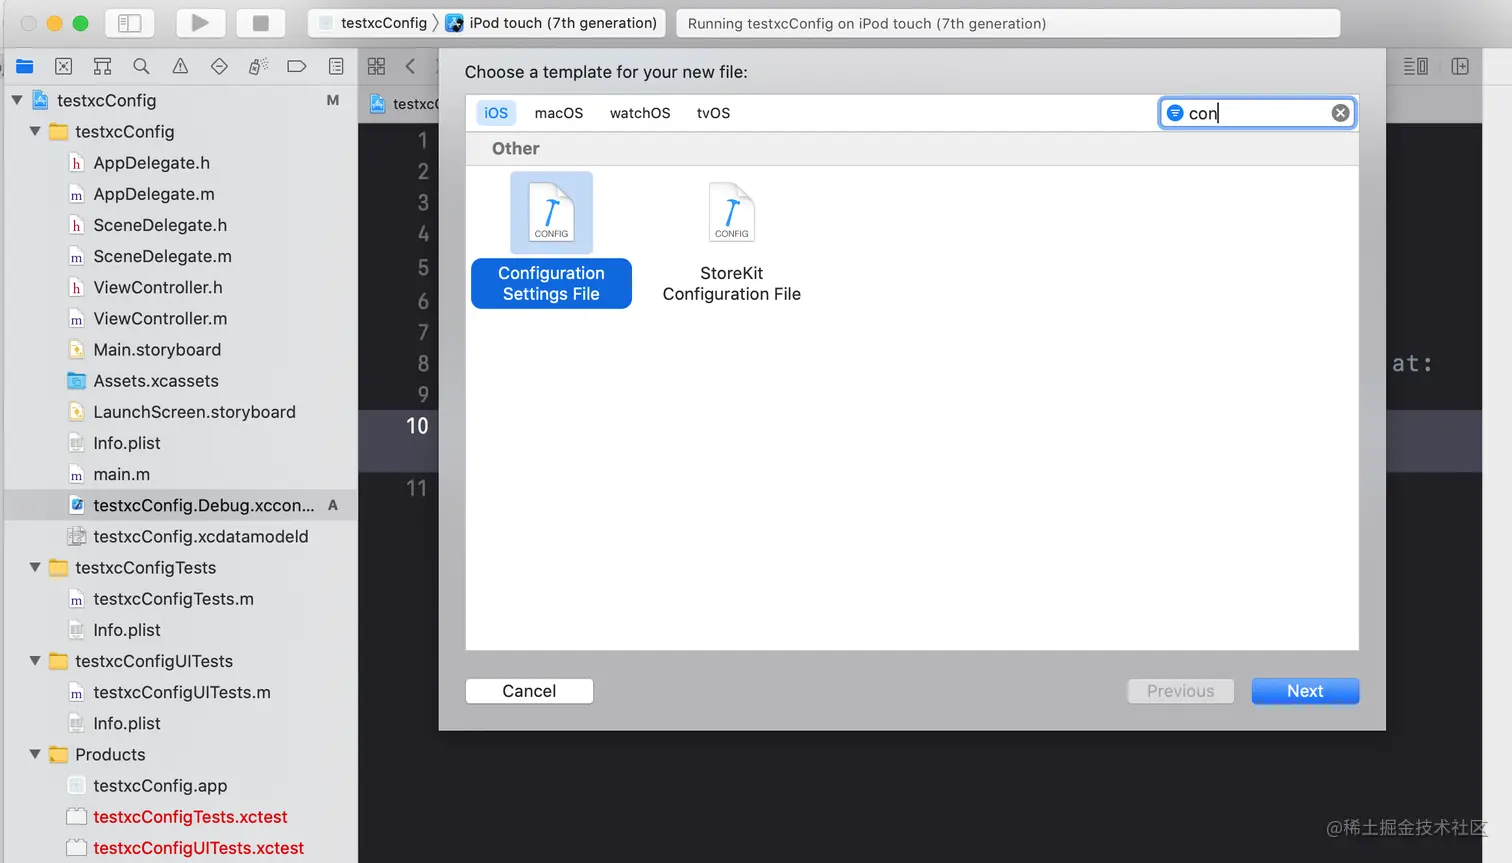Open the Find navigator magnifier icon
This screenshot has height=863, width=1512.
click(x=141, y=66)
